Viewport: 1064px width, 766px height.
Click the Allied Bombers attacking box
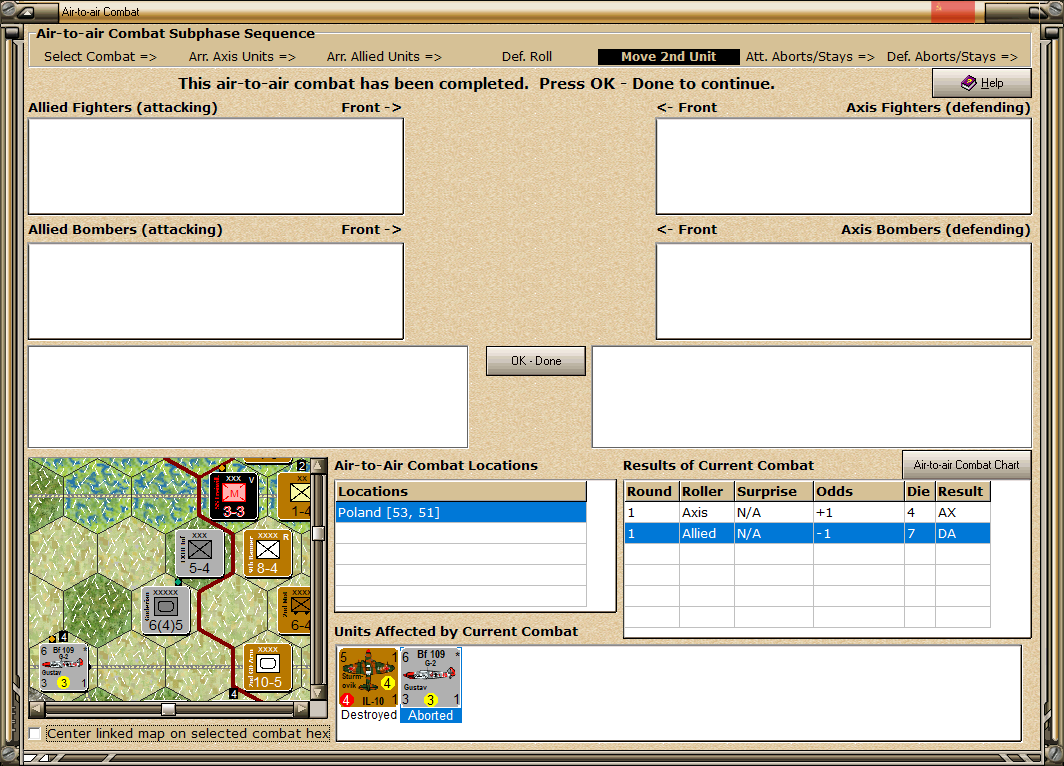(216, 291)
